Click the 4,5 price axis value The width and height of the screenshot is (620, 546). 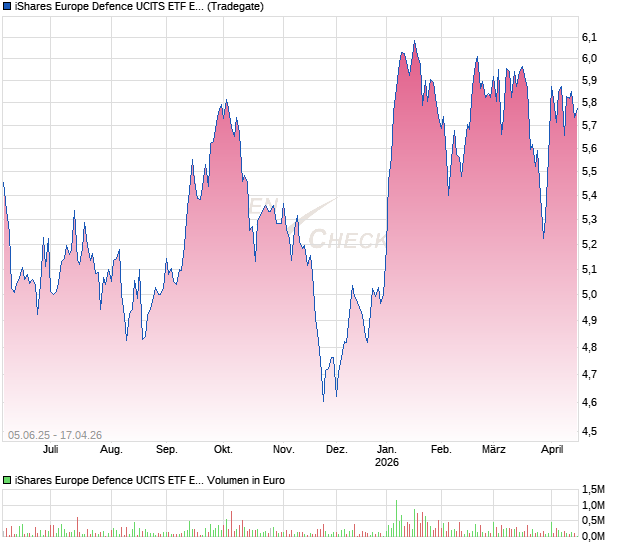click(589, 431)
